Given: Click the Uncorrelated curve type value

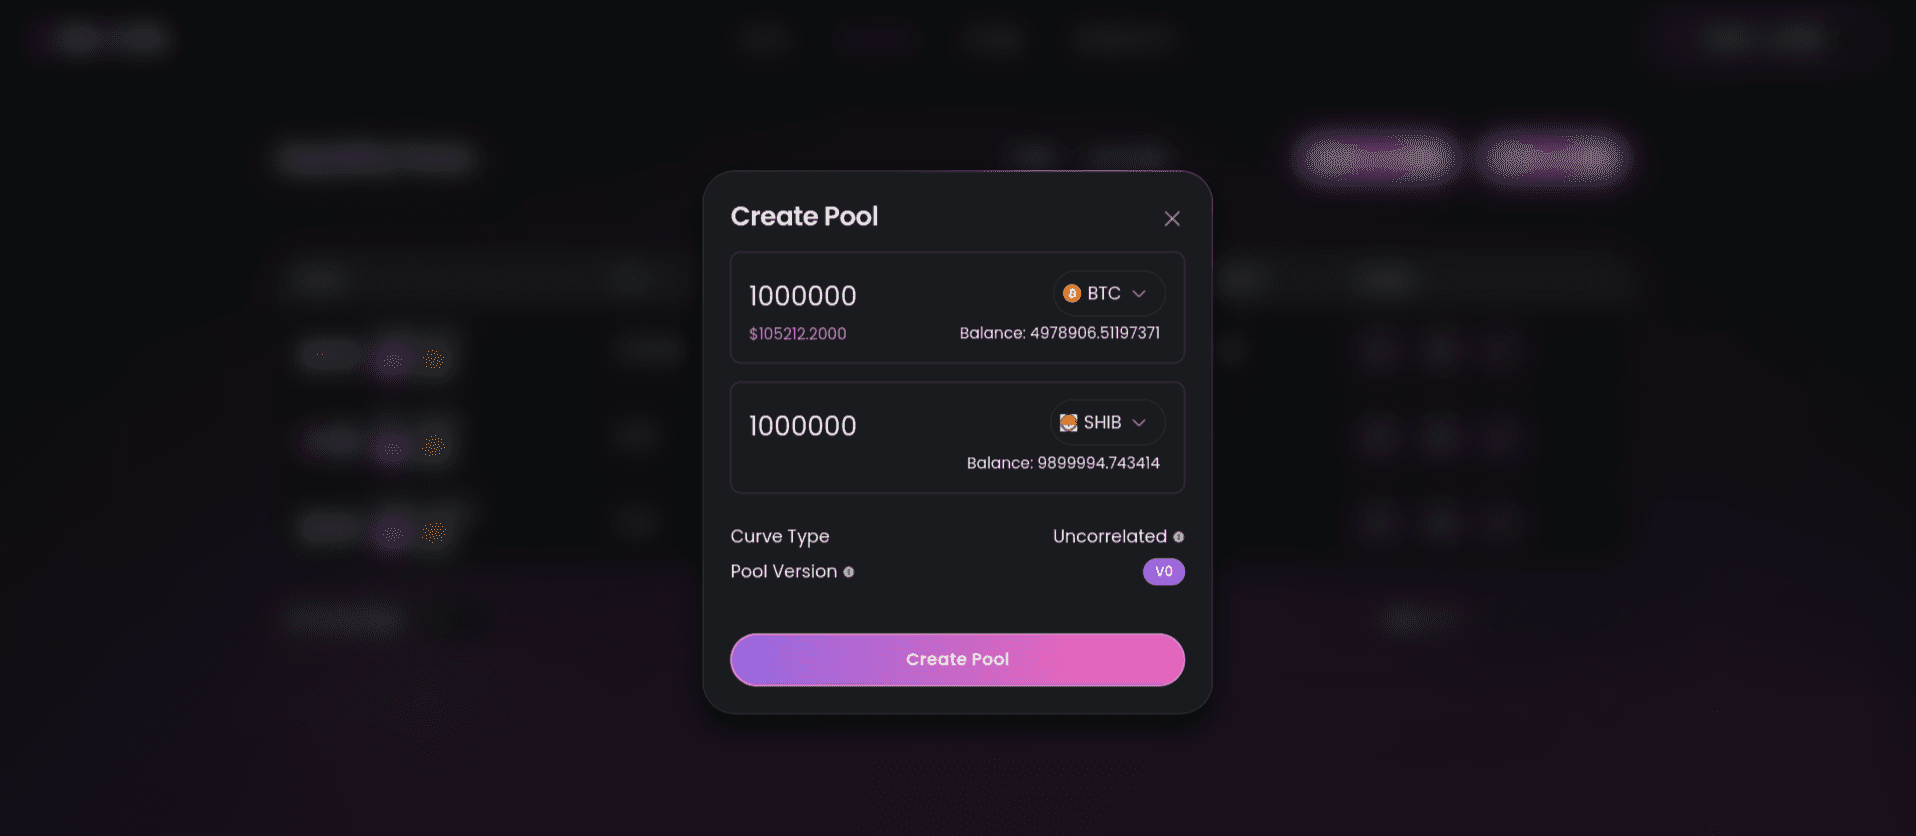Looking at the screenshot, I should point(1109,537).
